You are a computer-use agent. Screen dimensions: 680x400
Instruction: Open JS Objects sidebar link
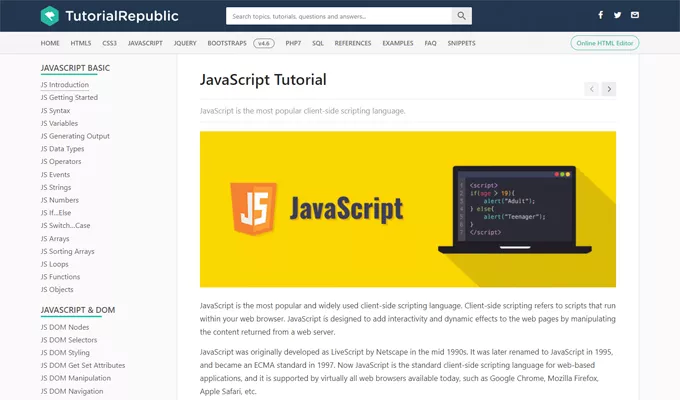coord(57,289)
